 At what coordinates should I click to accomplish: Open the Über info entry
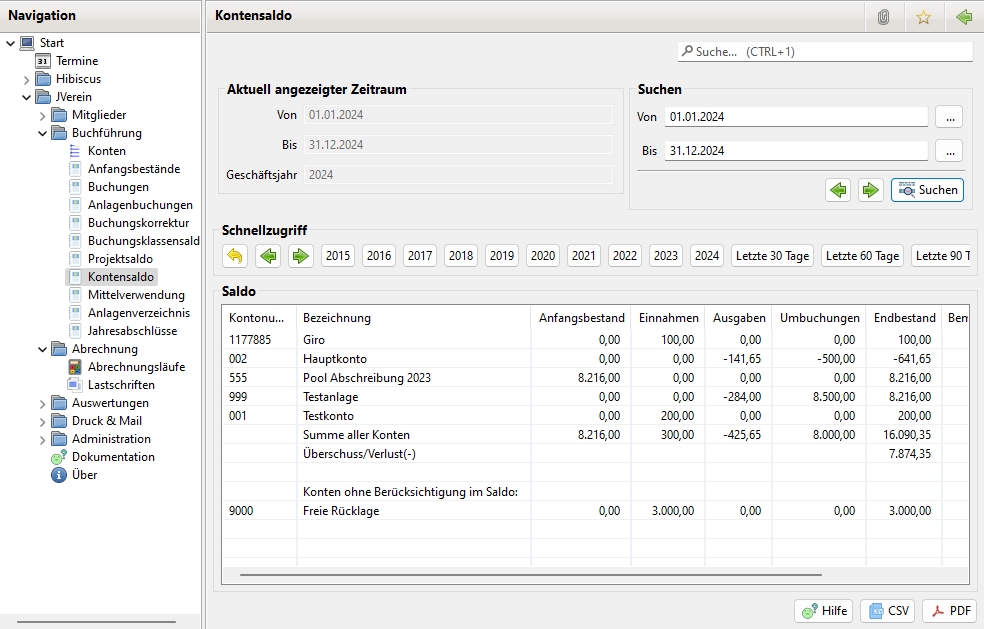tap(59, 475)
